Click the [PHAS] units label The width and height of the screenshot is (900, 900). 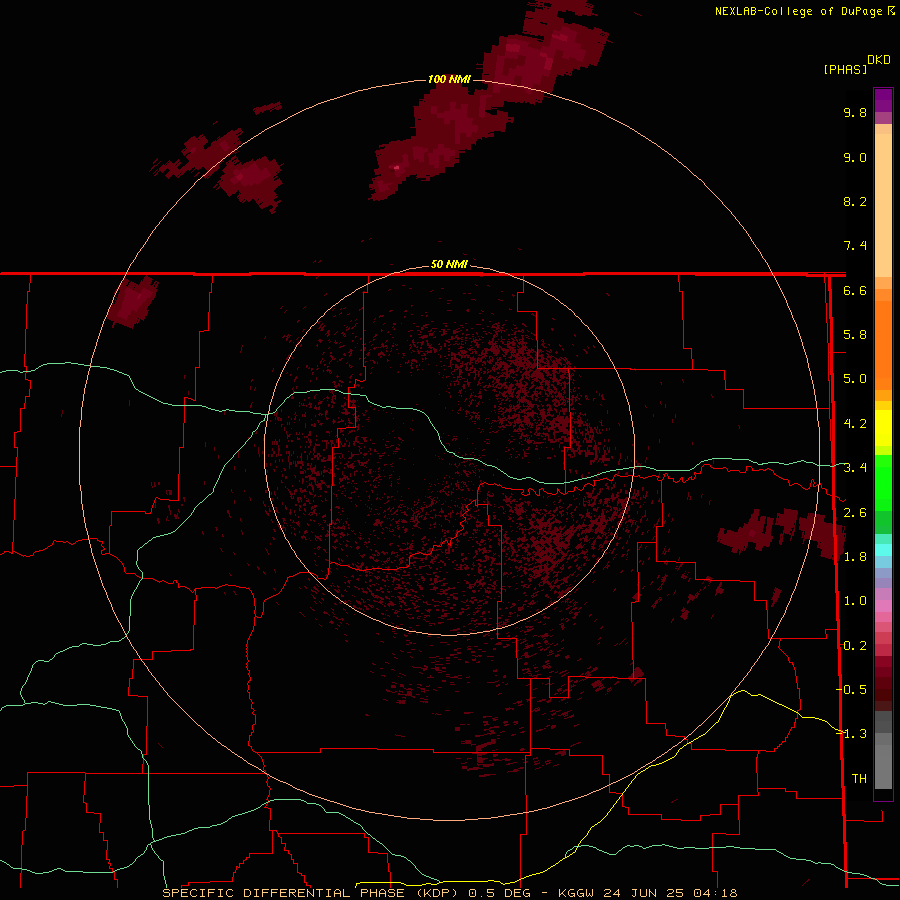[x=845, y=69]
